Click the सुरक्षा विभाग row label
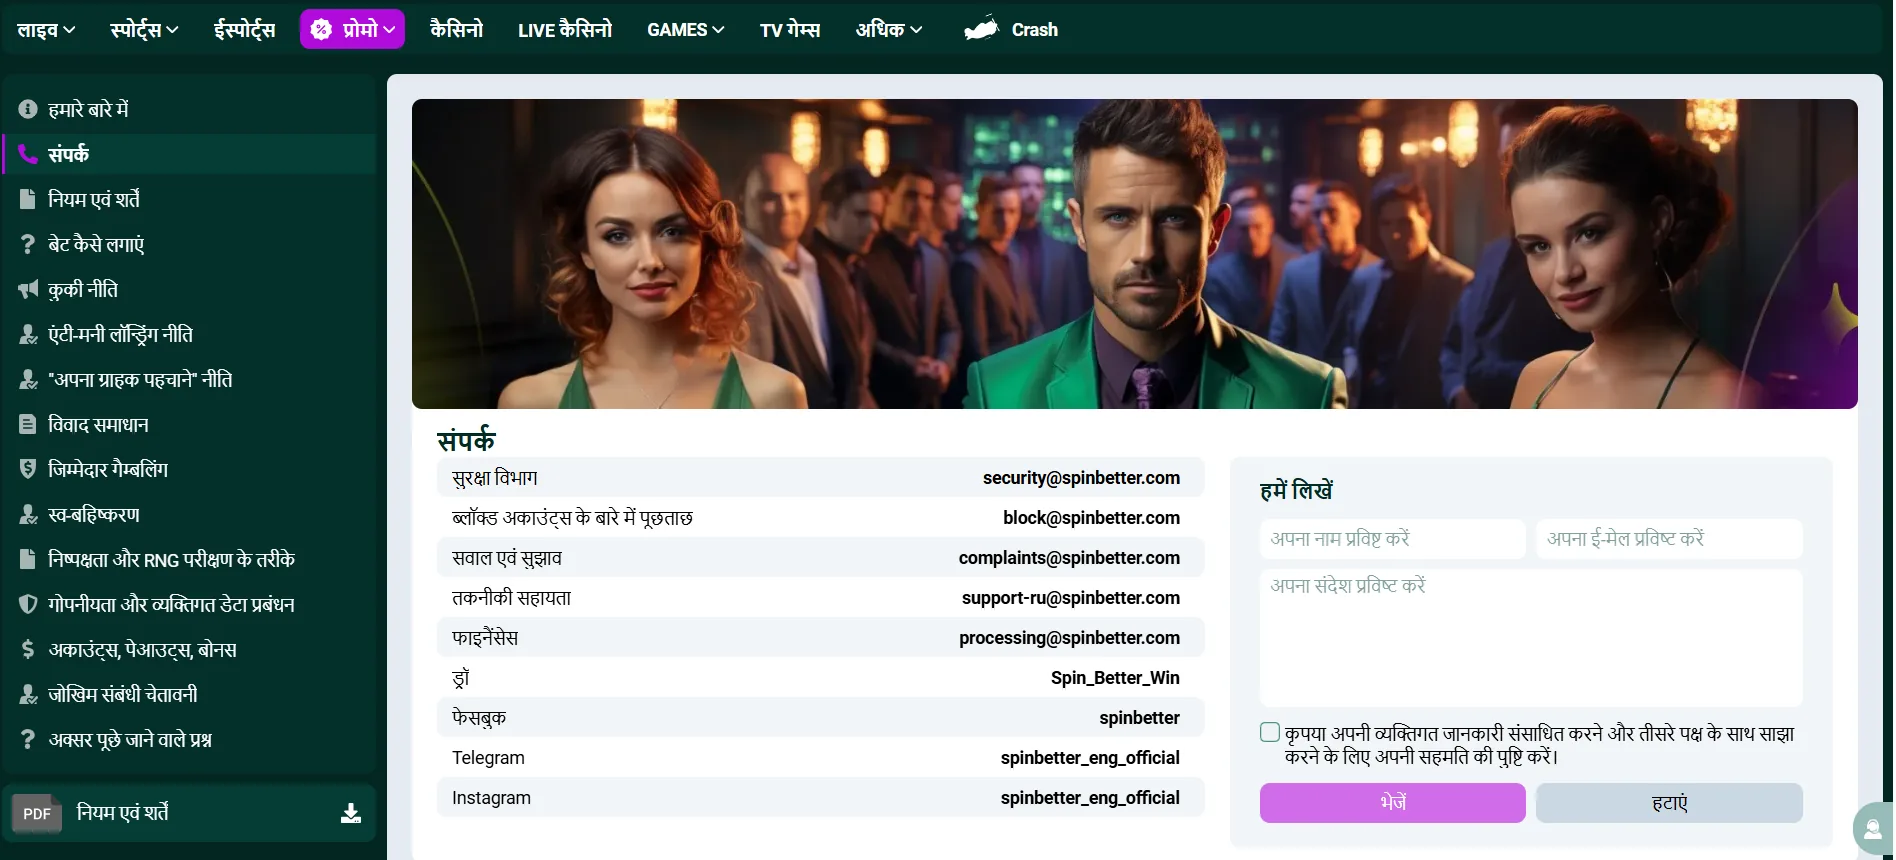Viewport: 1896px width, 860px height. pyautogui.click(x=495, y=478)
